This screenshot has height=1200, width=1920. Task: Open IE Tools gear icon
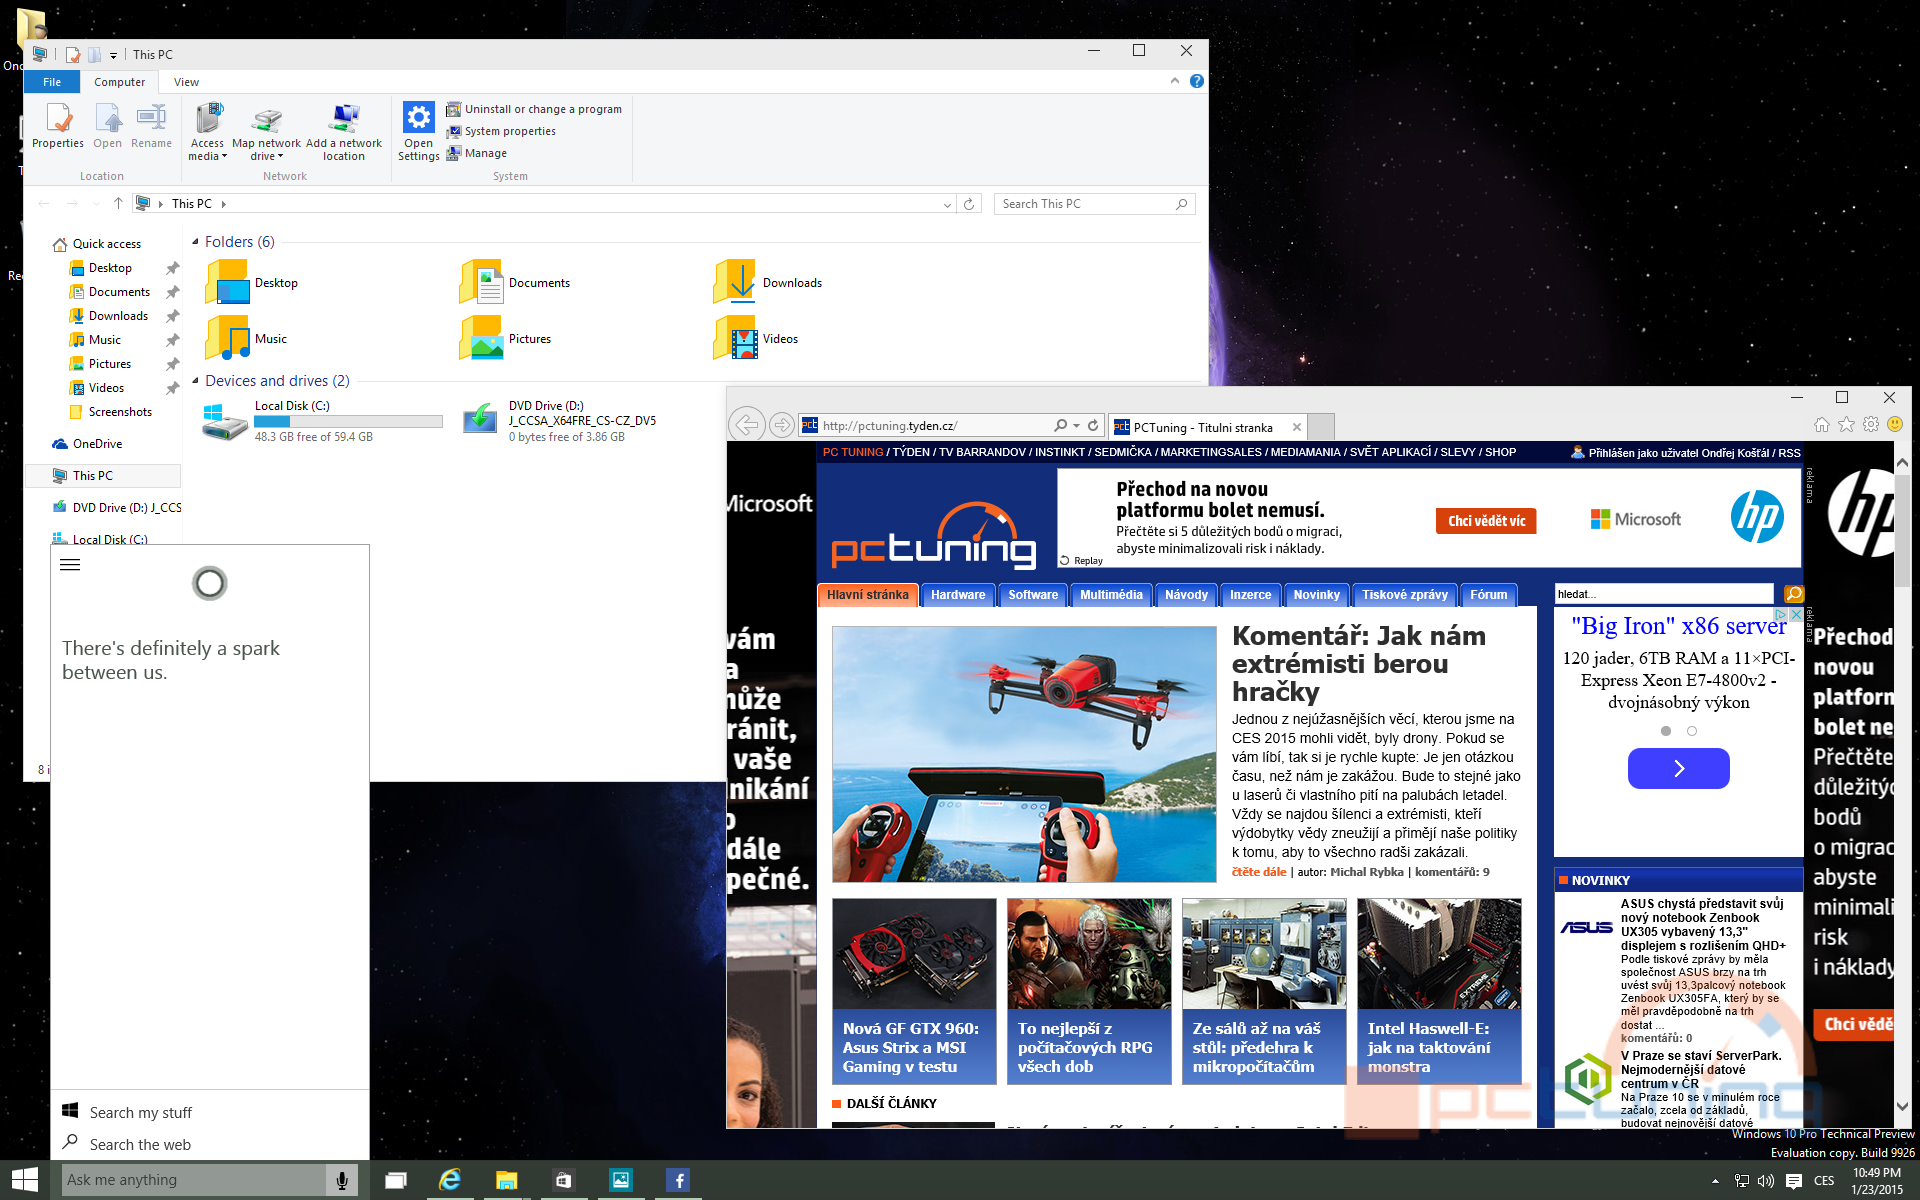pos(1871,425)
